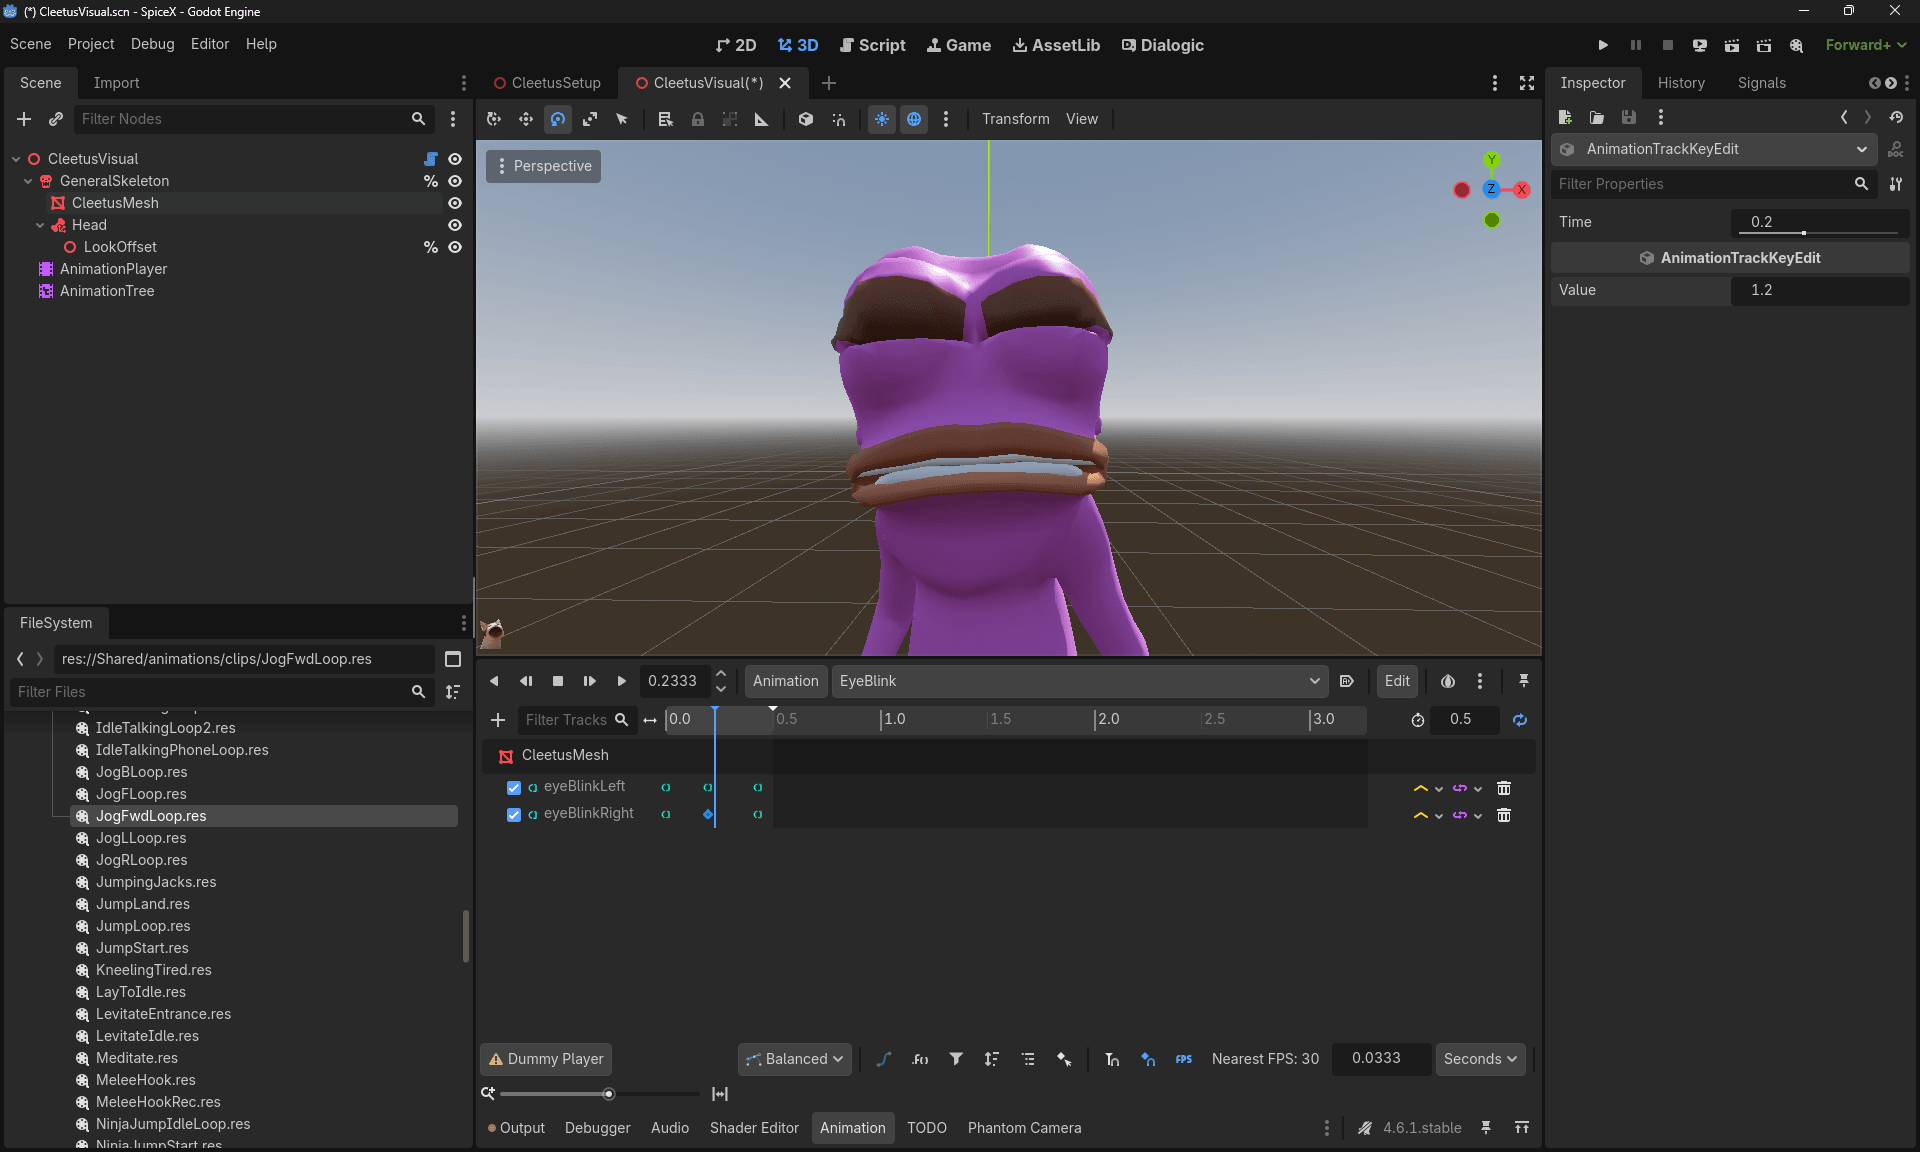Lock the selected node icon

[698, 119]
